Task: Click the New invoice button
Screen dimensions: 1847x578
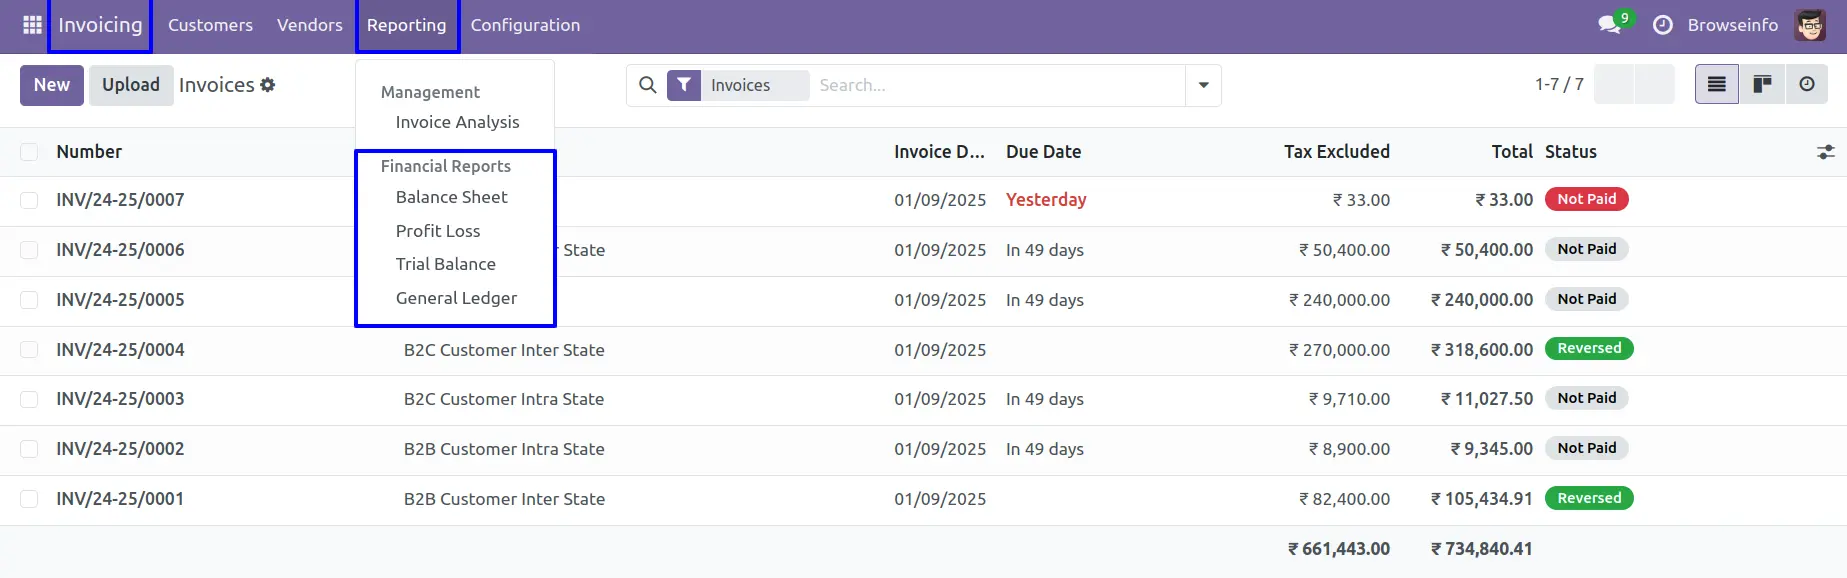Action: point(52,85)
